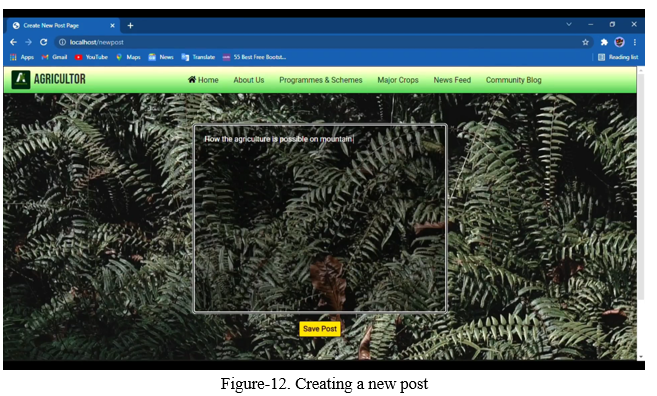
Task: Select the Create New Post Page tab
Action: (64, 26)
